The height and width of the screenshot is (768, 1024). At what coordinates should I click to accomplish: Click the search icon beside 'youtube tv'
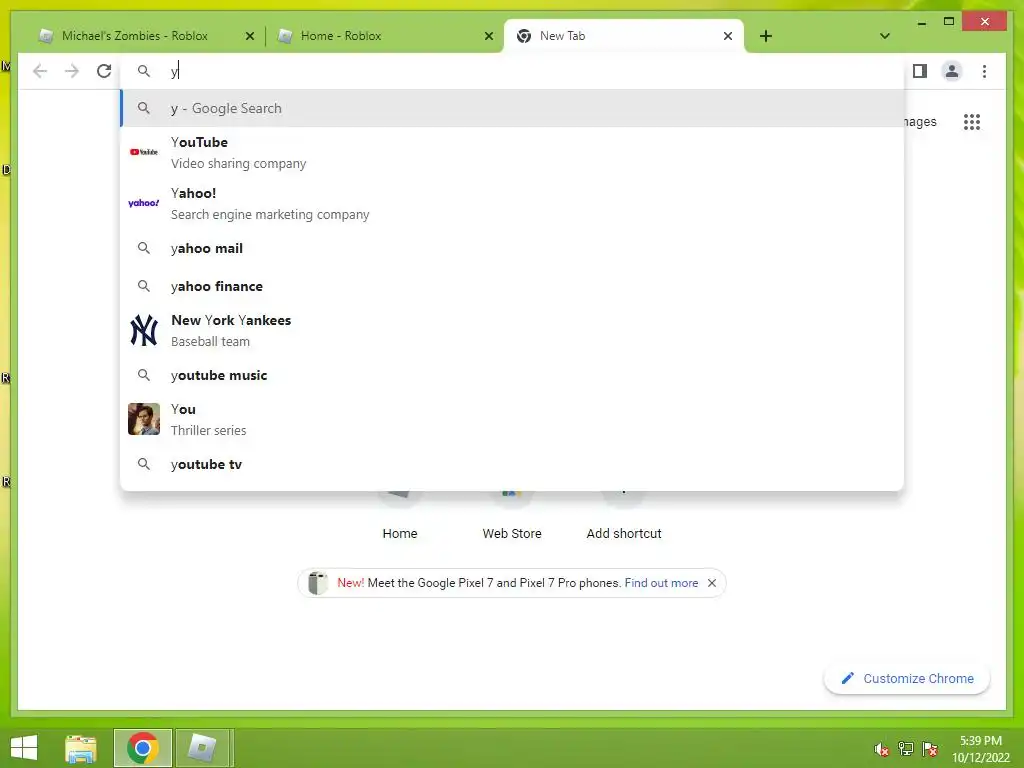[x=144, y=464]
